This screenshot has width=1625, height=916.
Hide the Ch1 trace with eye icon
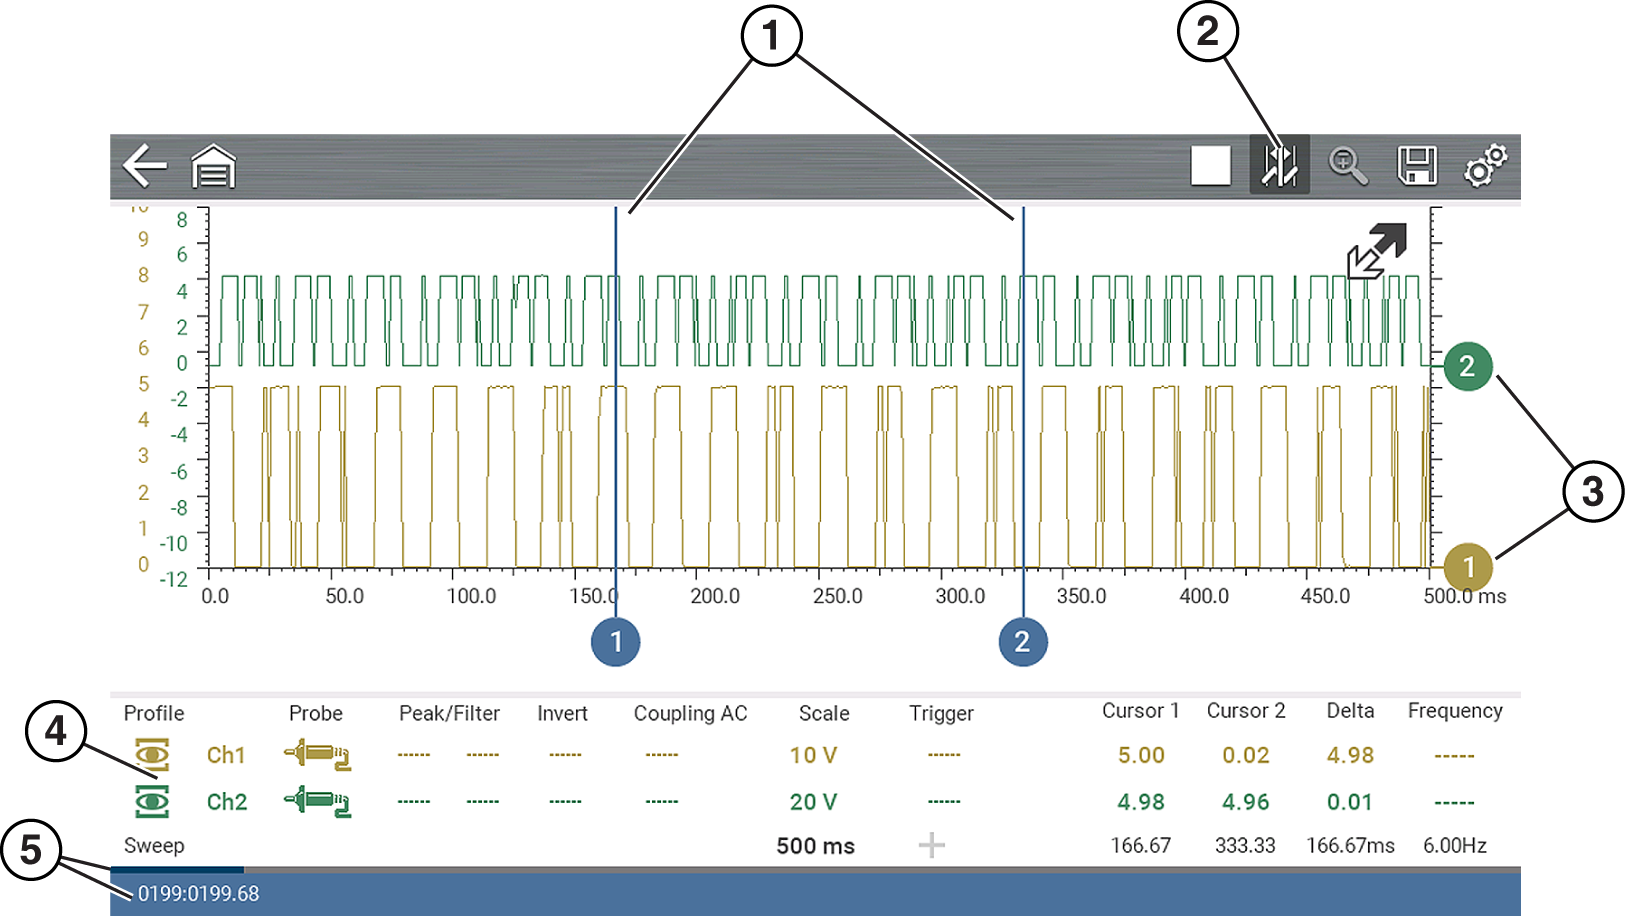pos(152,755)
